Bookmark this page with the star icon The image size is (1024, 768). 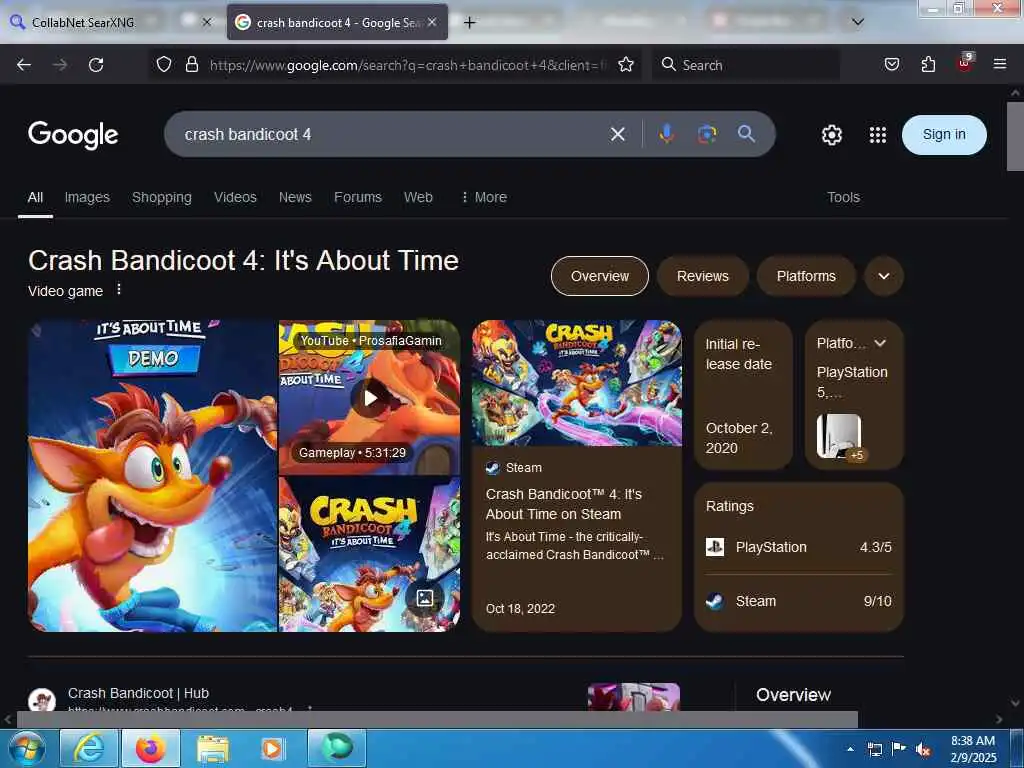[626, 65]
